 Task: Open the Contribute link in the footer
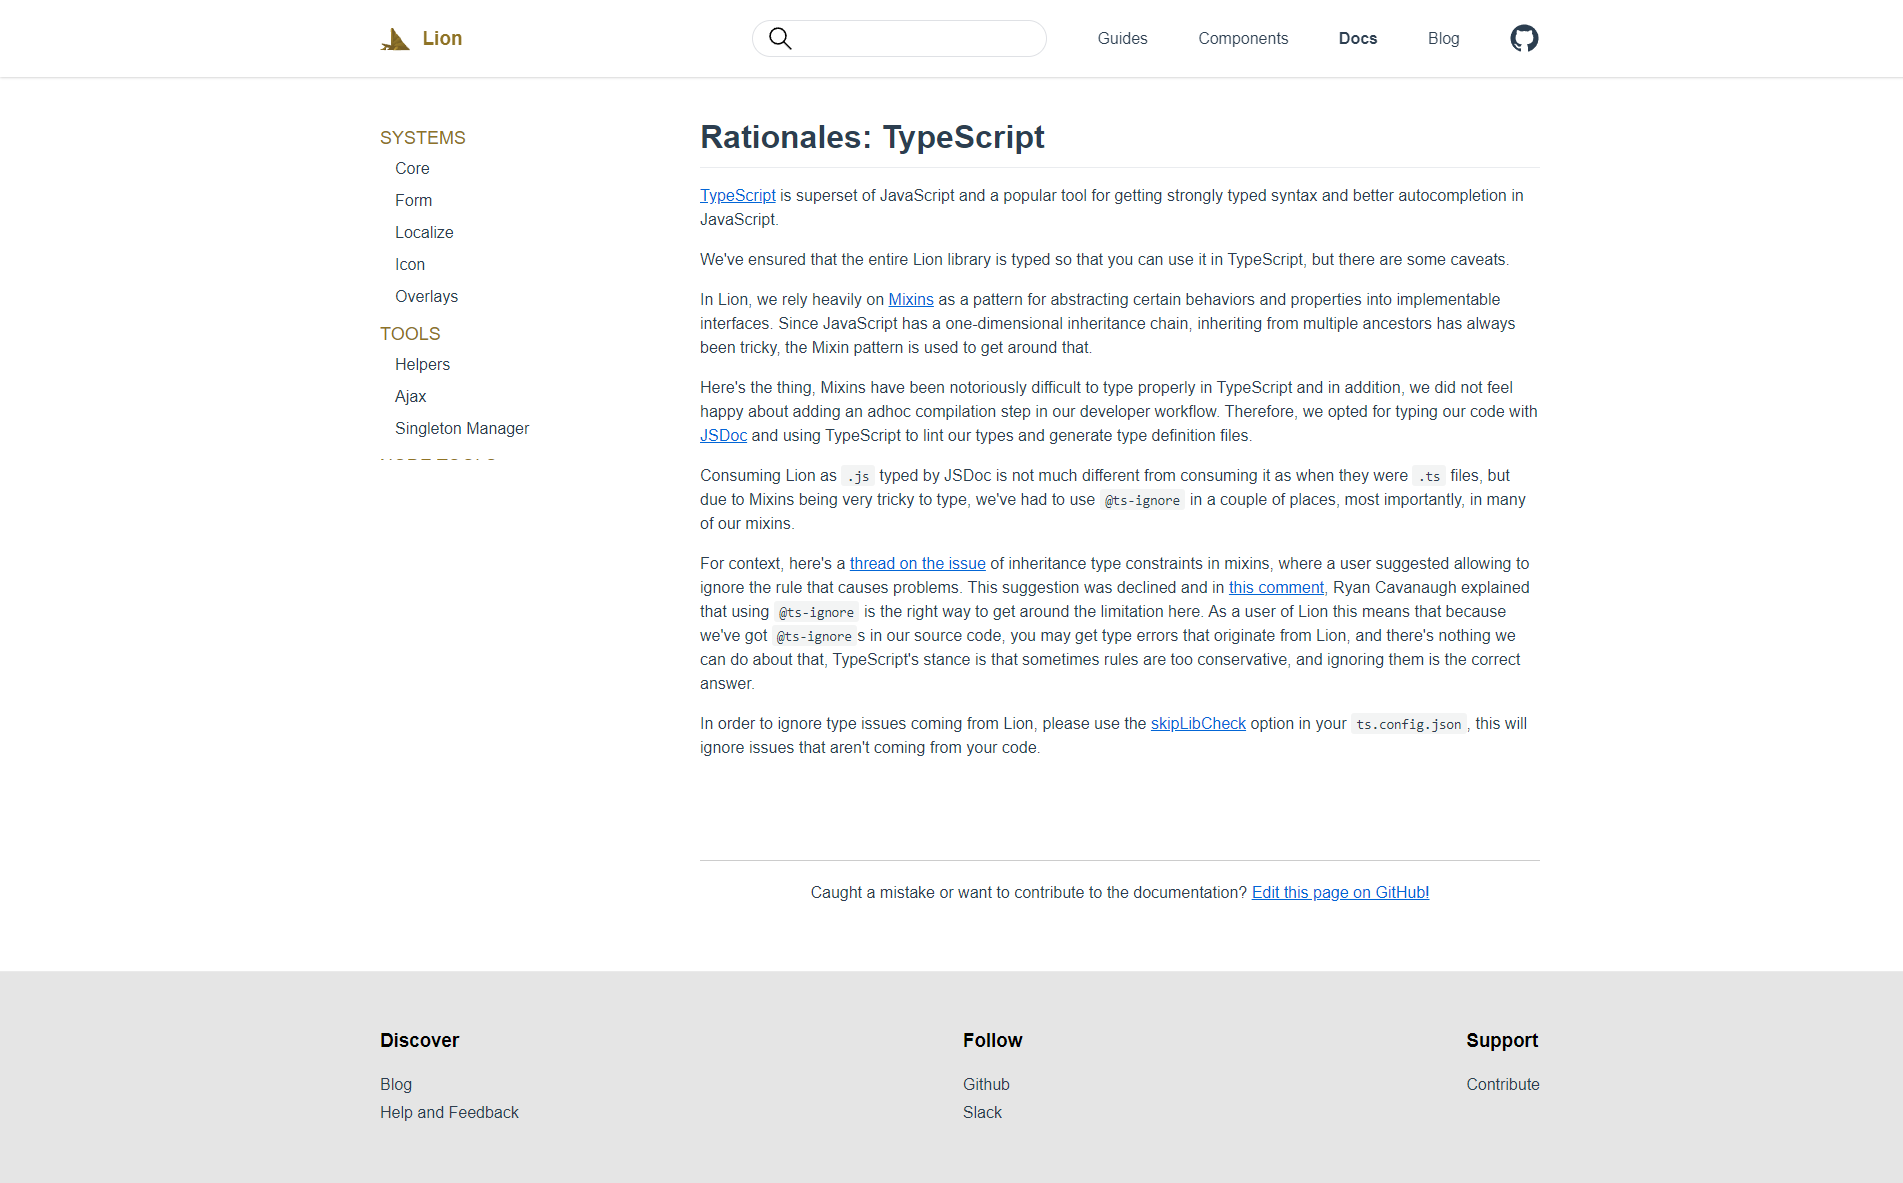tap(1502, 1084)
